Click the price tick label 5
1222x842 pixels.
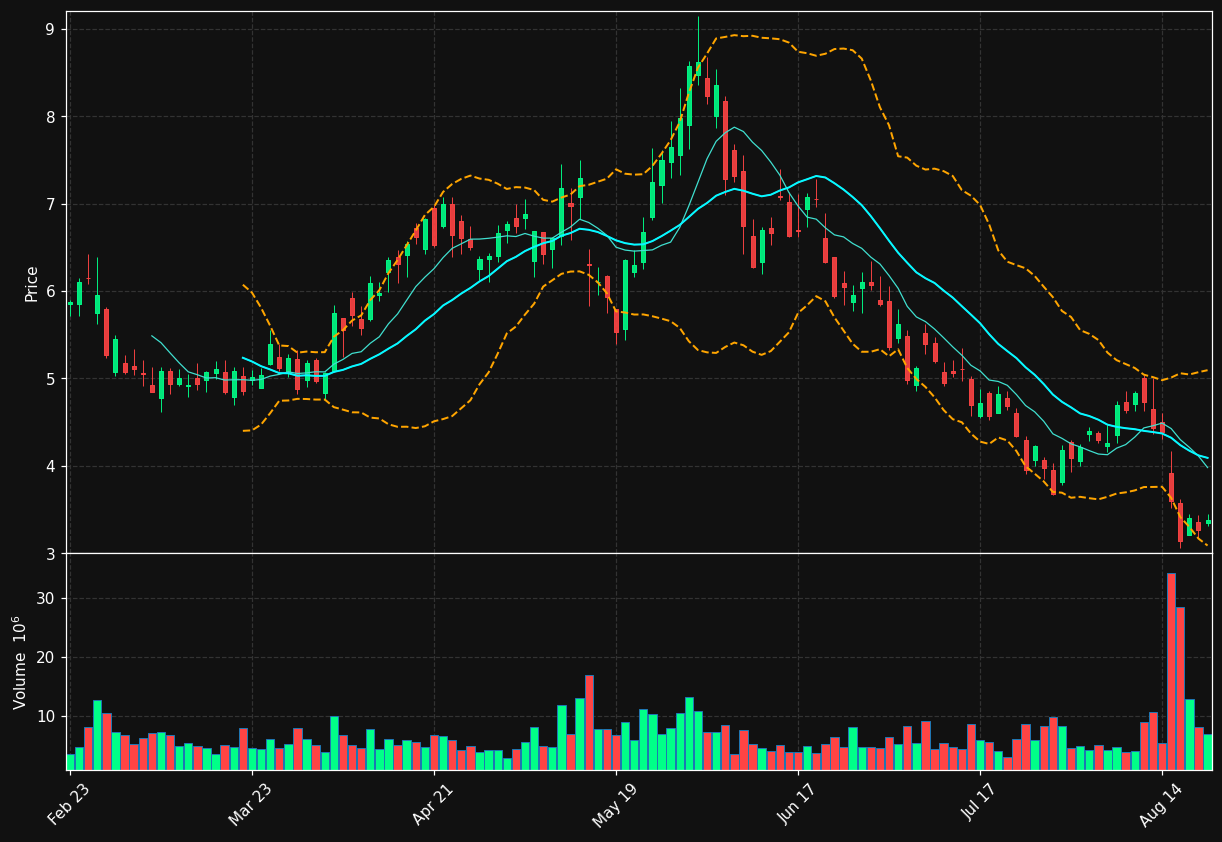[50, 379]
